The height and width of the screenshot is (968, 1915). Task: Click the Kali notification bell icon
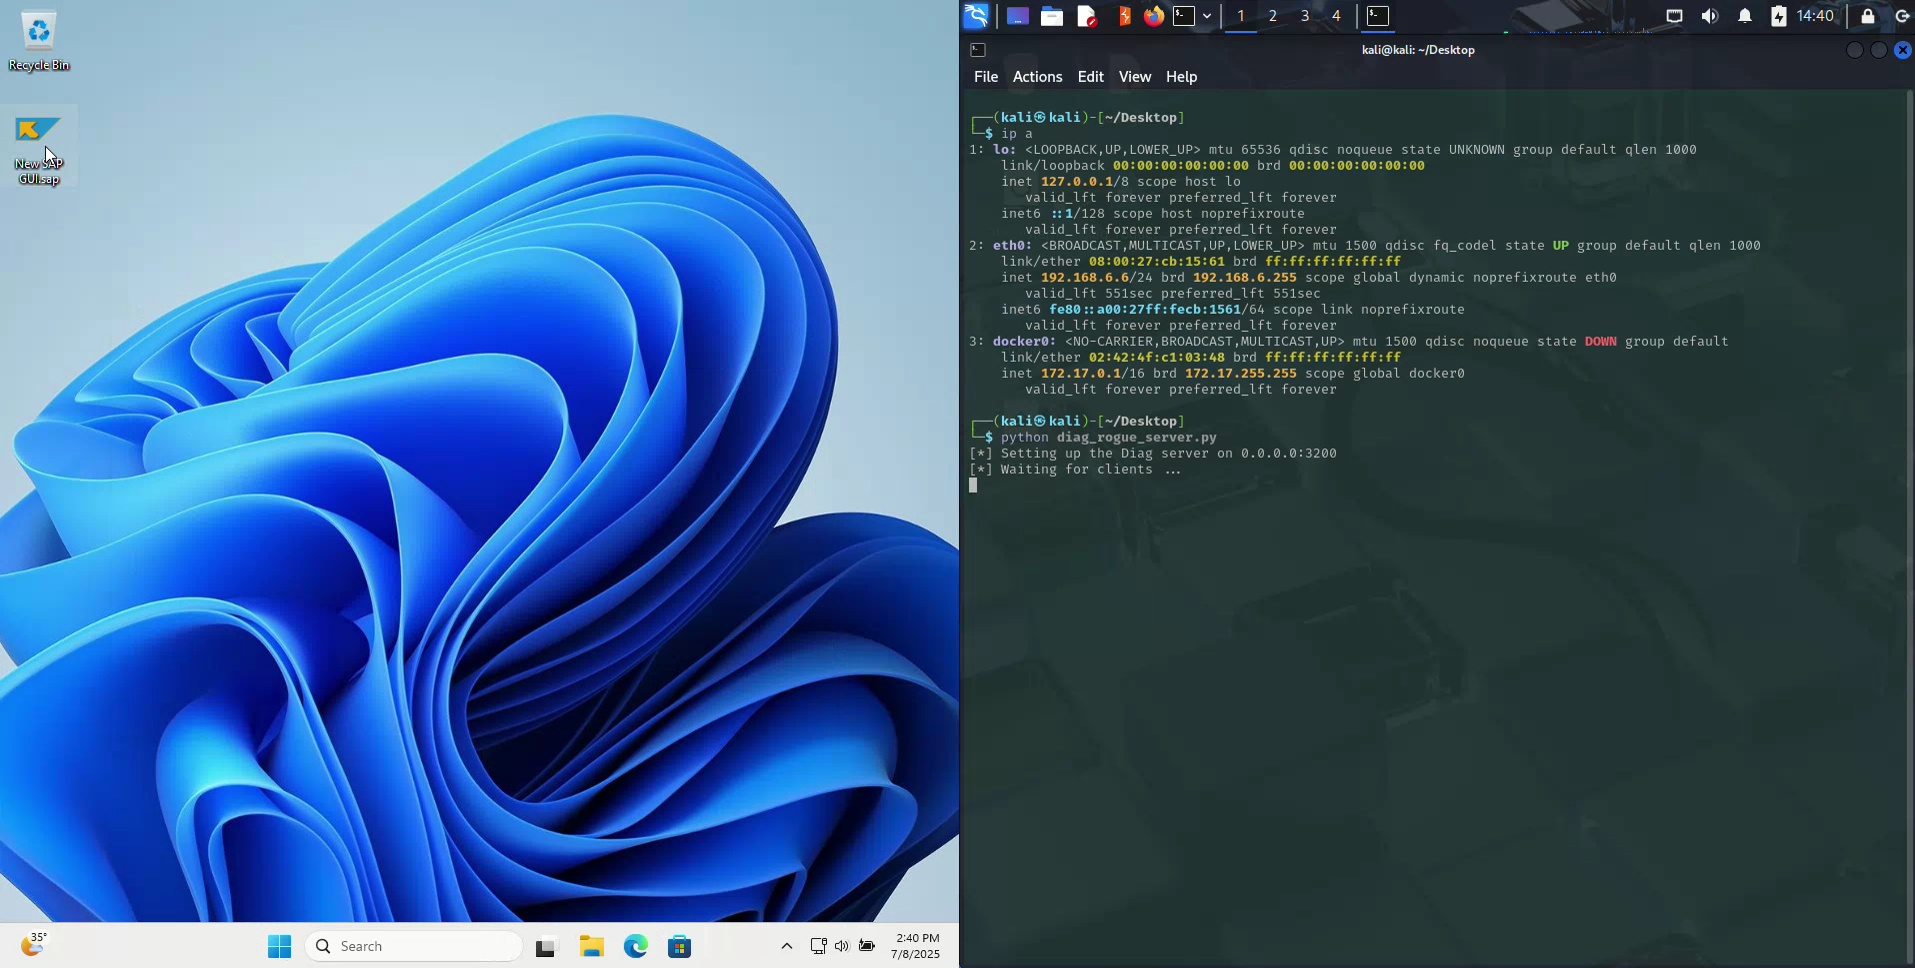pyautogui.click(x=1745, y=16)
